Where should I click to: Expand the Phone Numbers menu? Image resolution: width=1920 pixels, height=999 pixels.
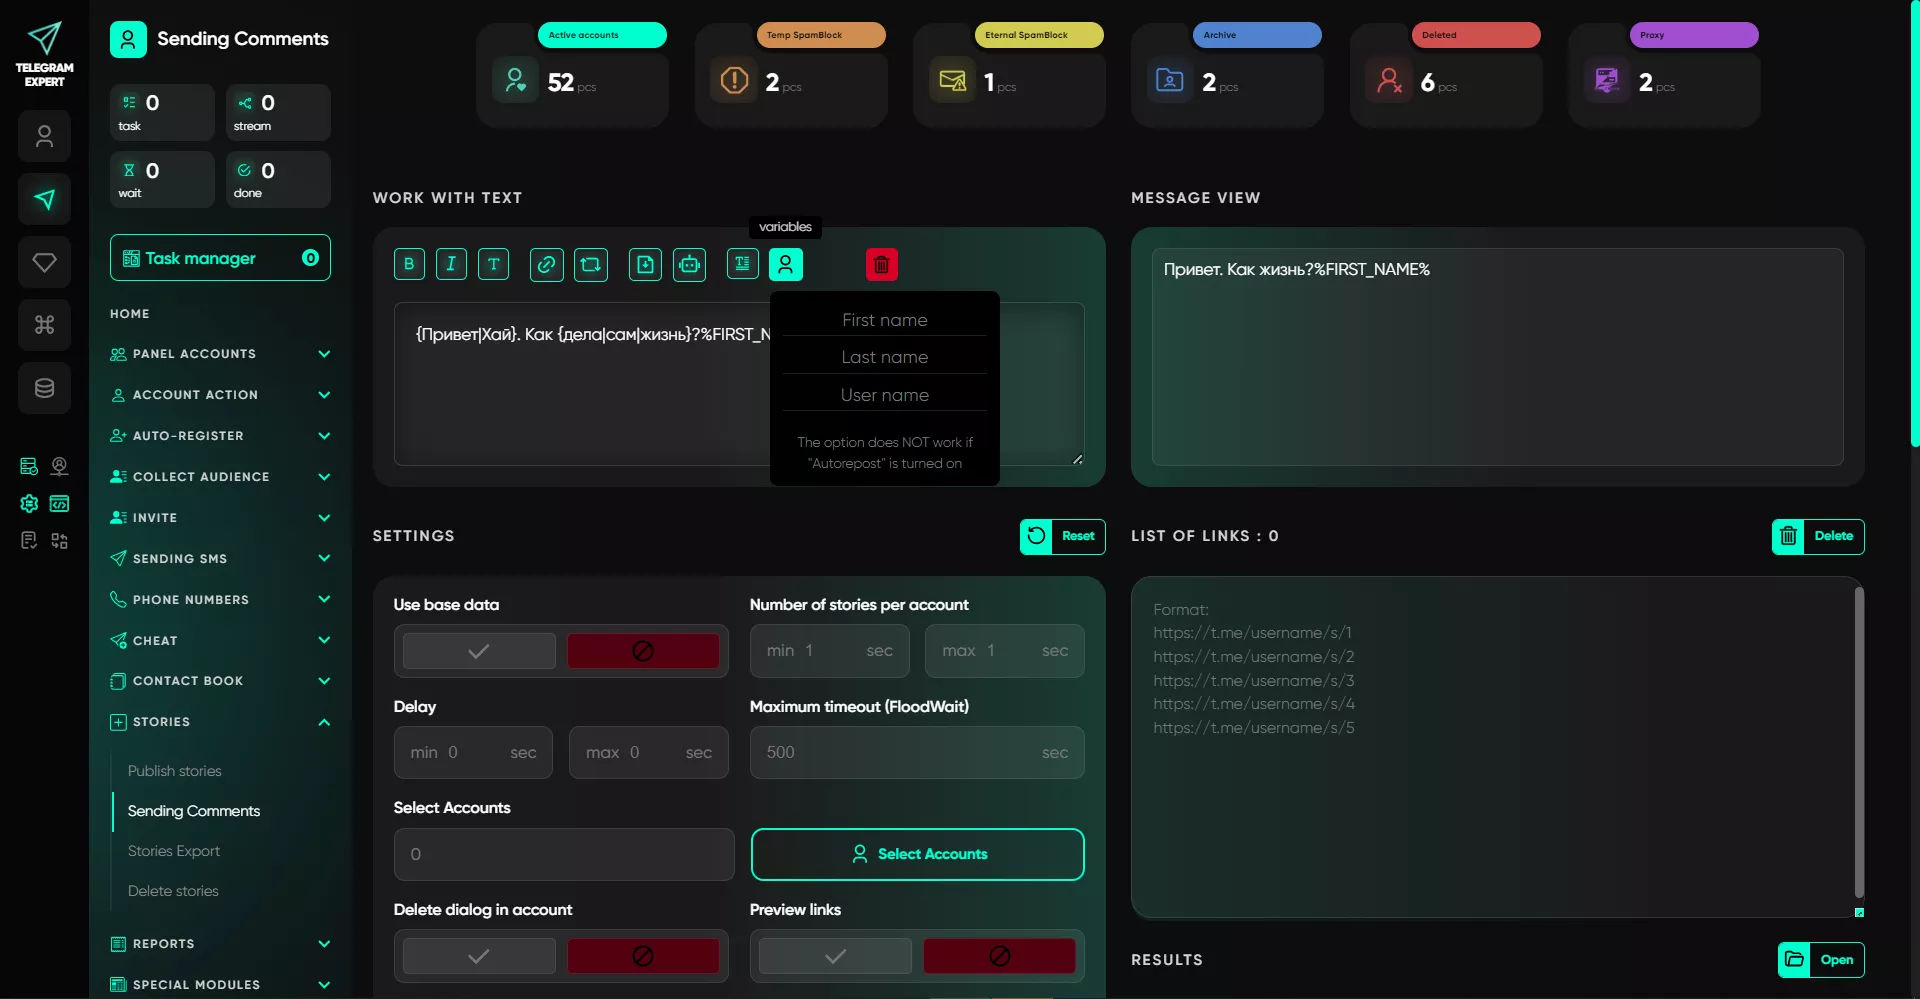pos(220,600)
